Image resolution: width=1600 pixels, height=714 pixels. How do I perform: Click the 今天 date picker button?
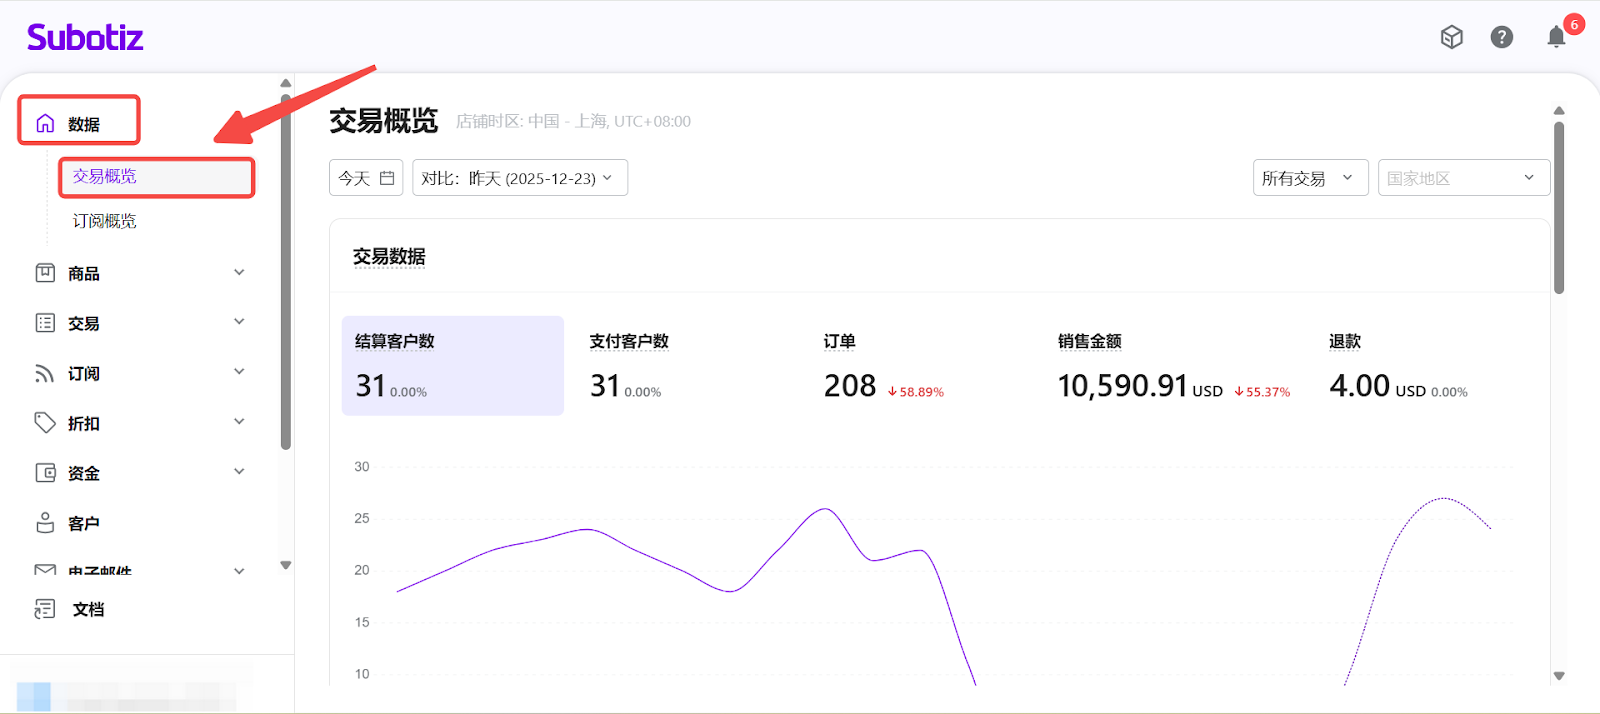coord(366,178)
